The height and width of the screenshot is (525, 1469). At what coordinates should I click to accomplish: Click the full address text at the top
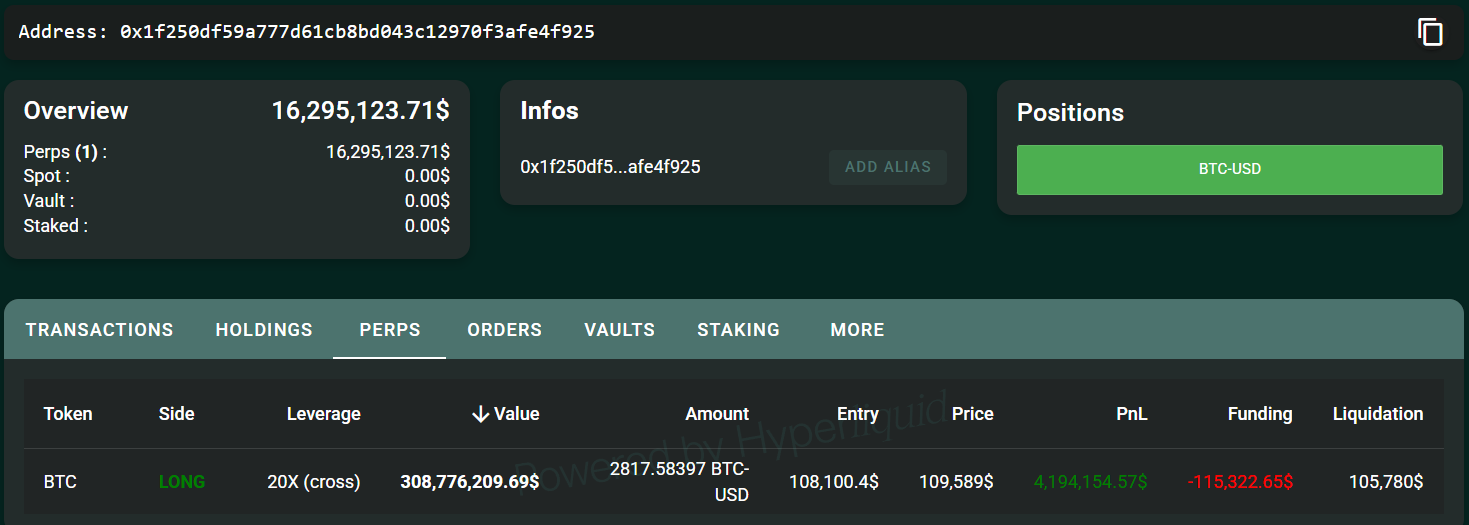coord(357,32)
